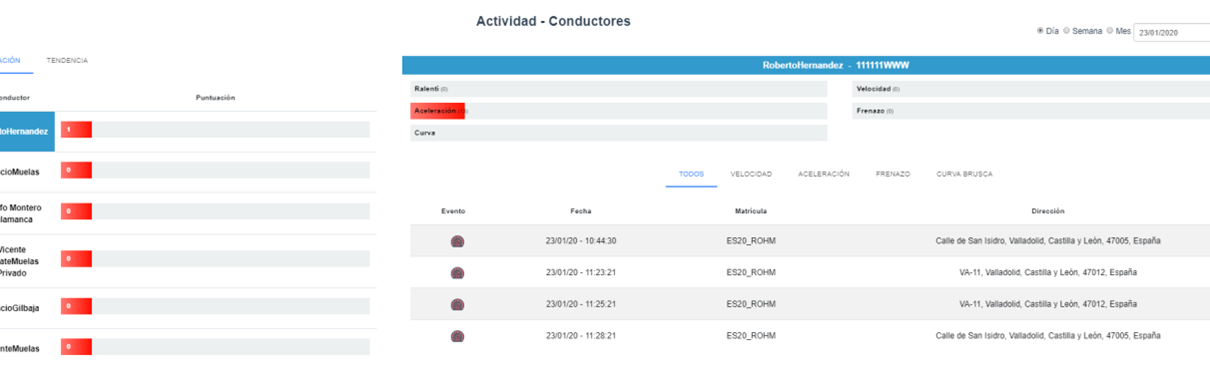
Task: Open the CURVA BRUSCA events tab
Action: (964, 174)
